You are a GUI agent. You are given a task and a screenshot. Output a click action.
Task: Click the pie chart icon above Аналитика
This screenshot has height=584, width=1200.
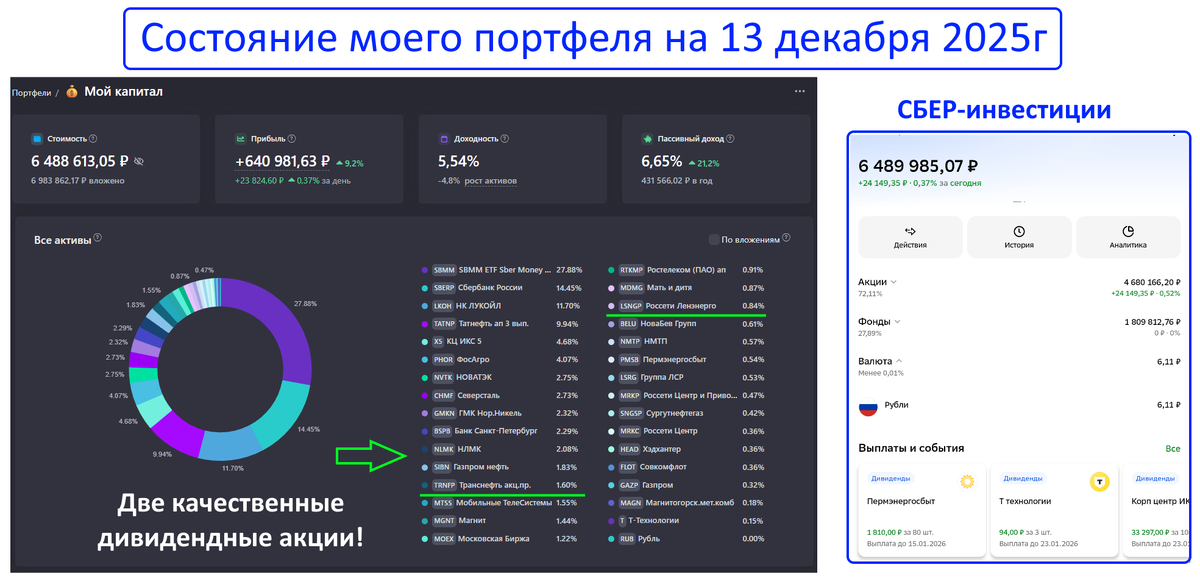coord(1127,230)
